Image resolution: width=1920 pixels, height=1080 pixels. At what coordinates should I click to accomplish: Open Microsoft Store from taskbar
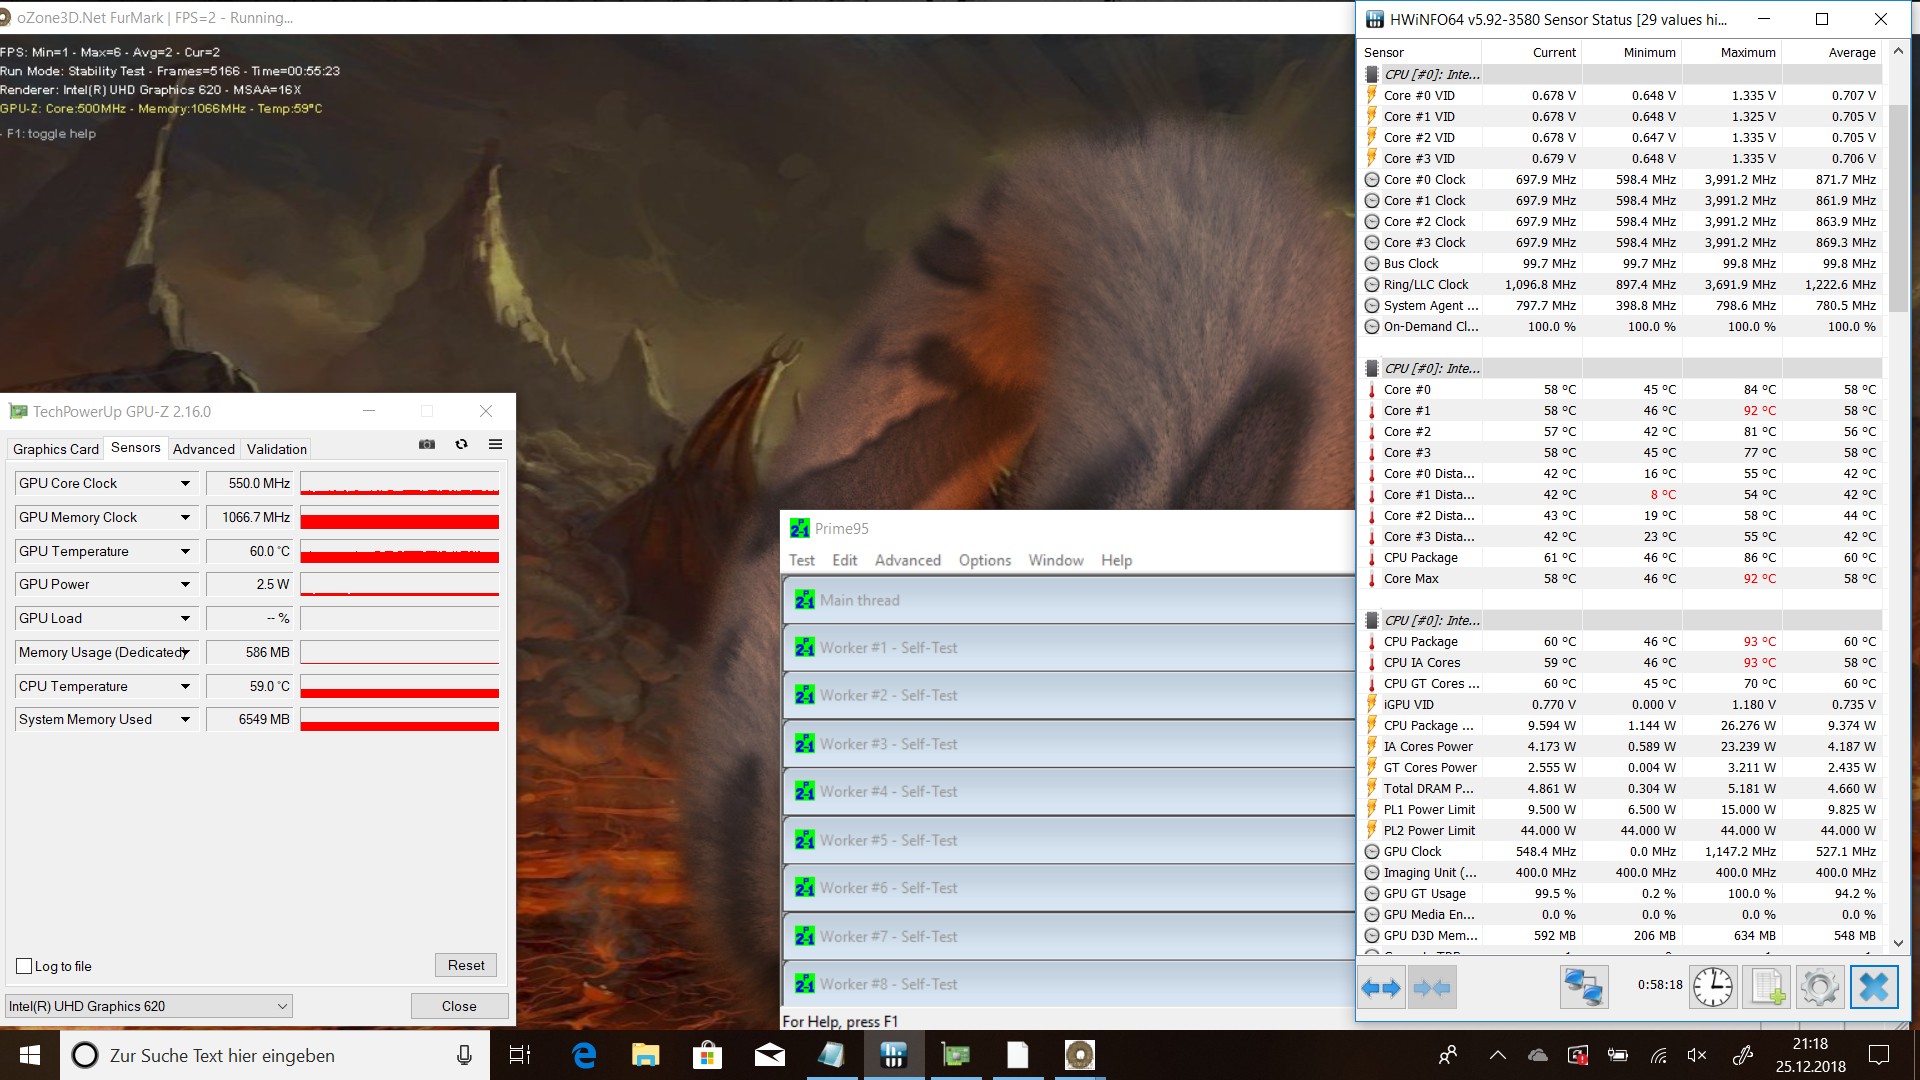(708, 1055)
